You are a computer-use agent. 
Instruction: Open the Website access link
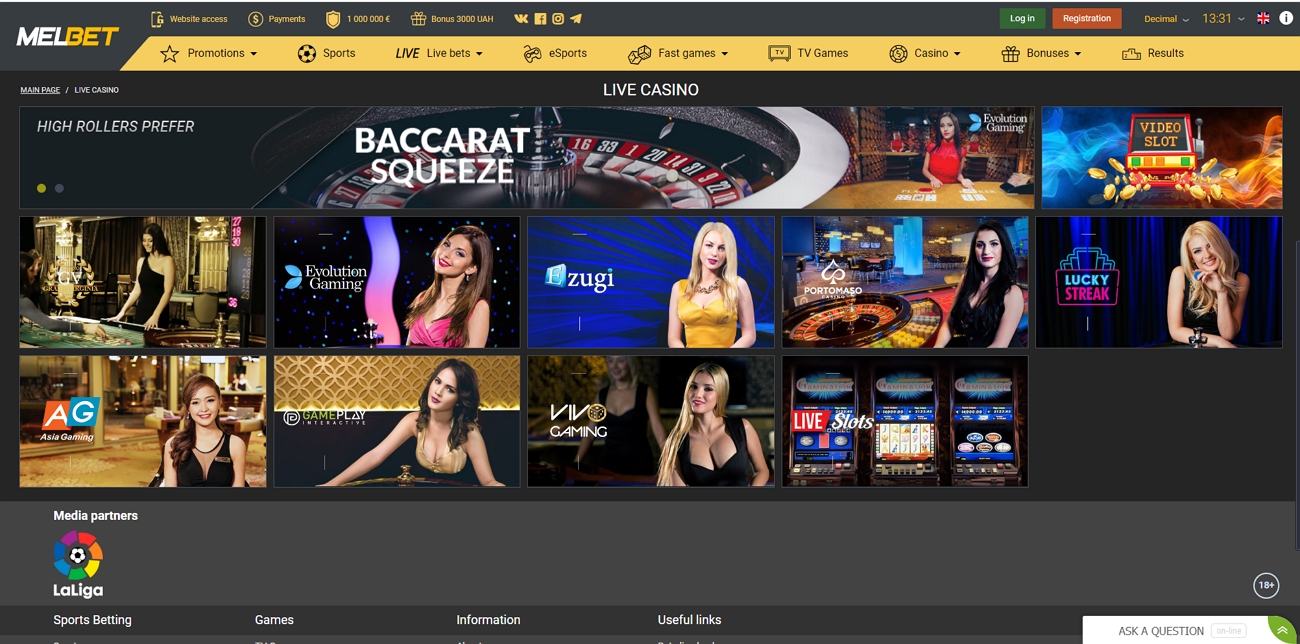click(x=189, y=19)
